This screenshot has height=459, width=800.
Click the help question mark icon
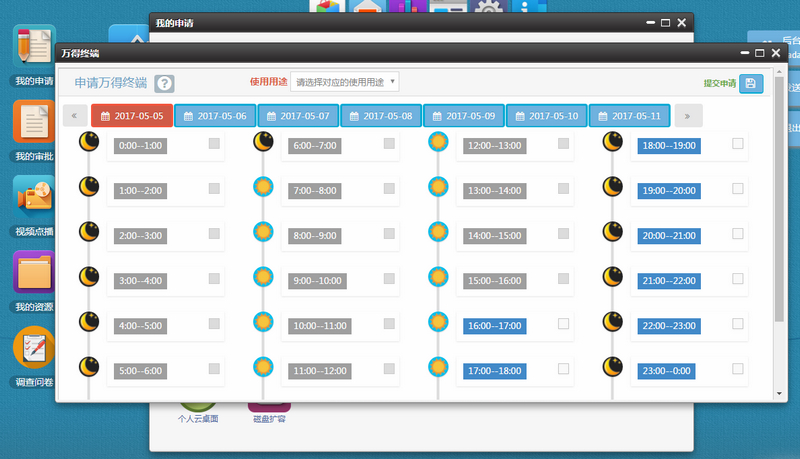164,84
